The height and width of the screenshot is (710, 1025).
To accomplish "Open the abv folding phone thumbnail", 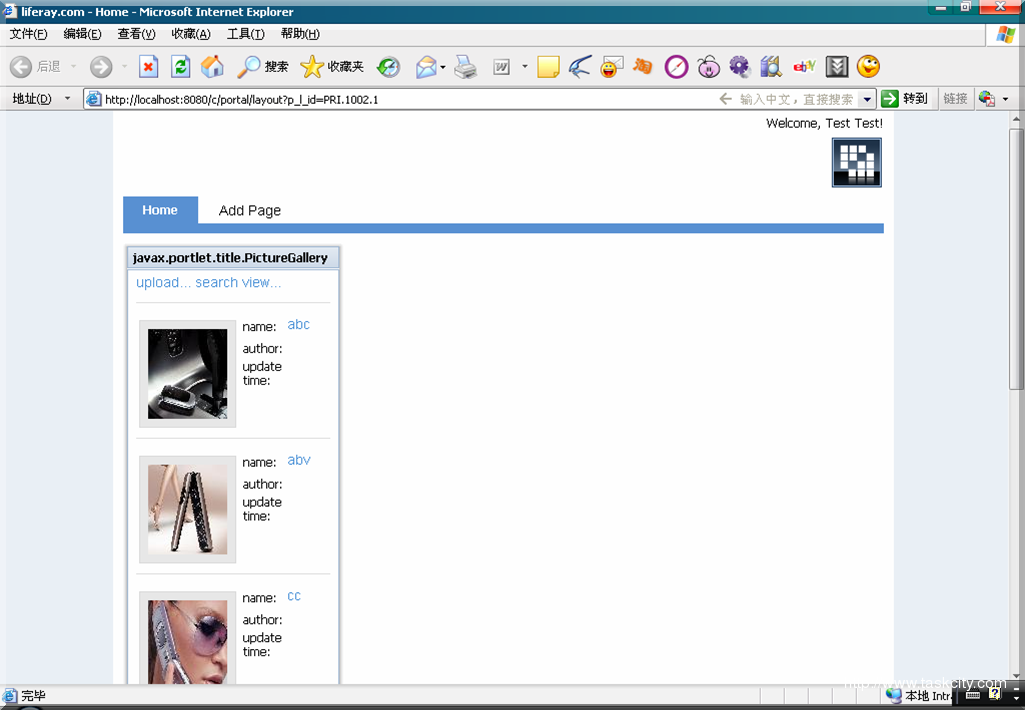I will pos(188,509).
